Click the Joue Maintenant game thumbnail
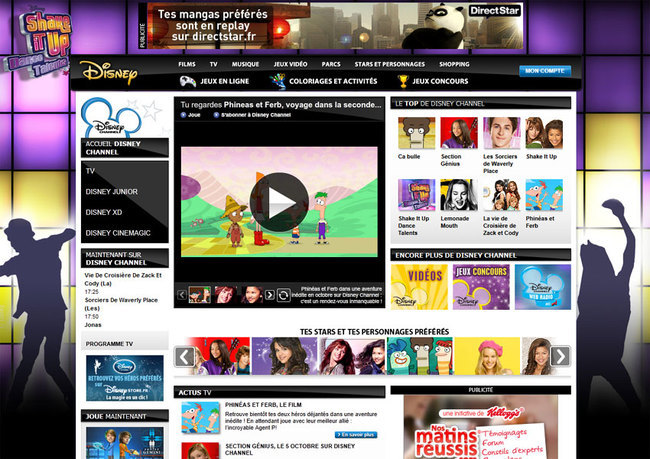This screenshot has width=650, height=459. point(124,443)
